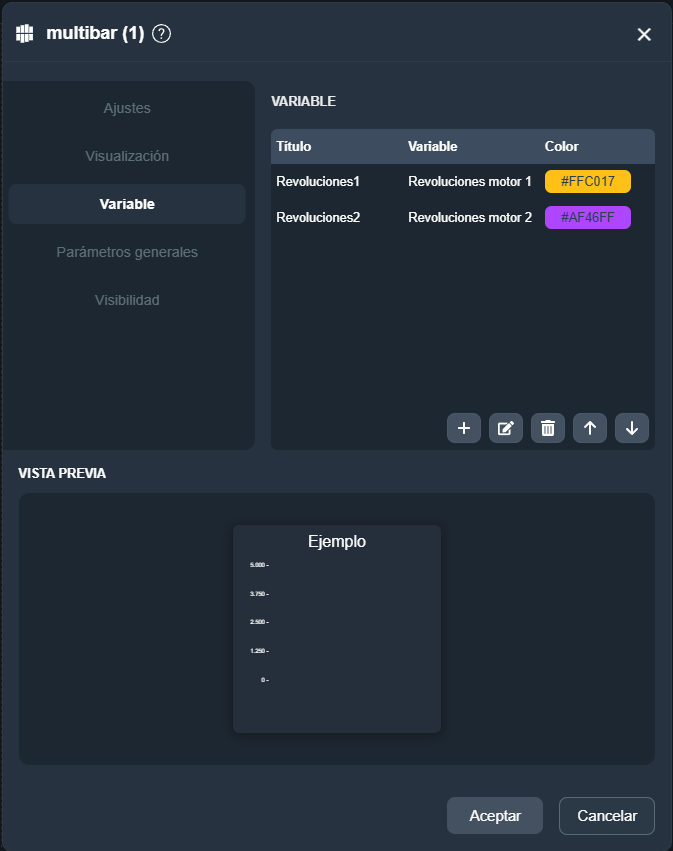673x851 pixels.
Task: Click the multibar widget icon in header
Action: (25, 34)
